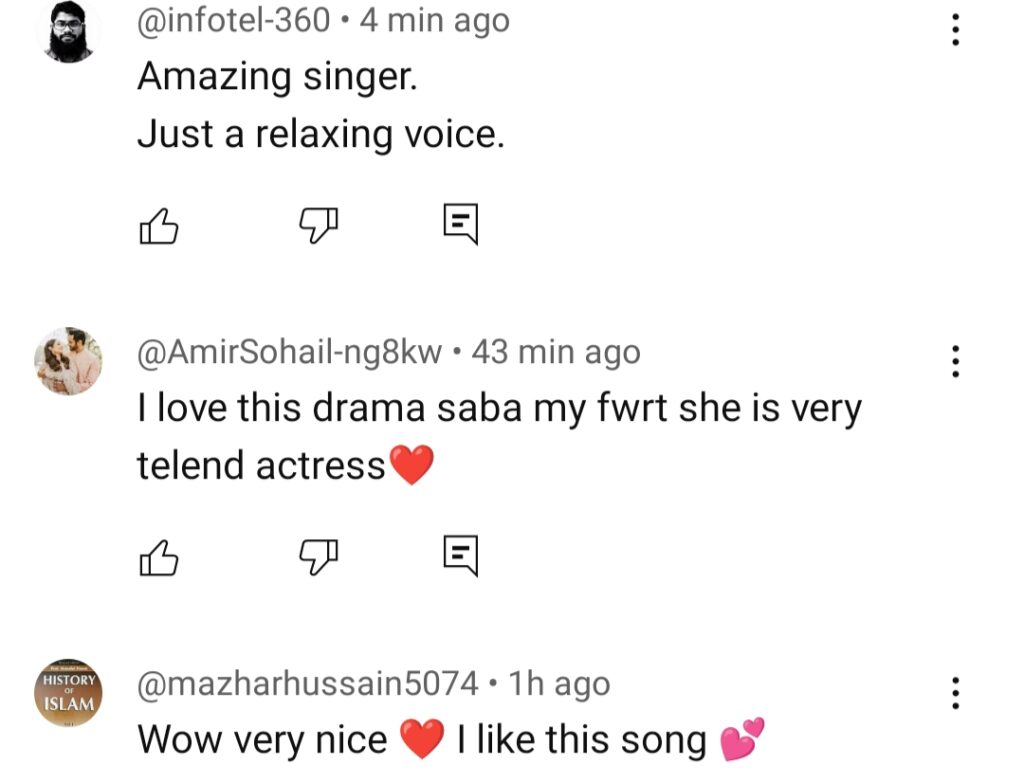Like the infotel-360 comment

[x=158, y=226]
